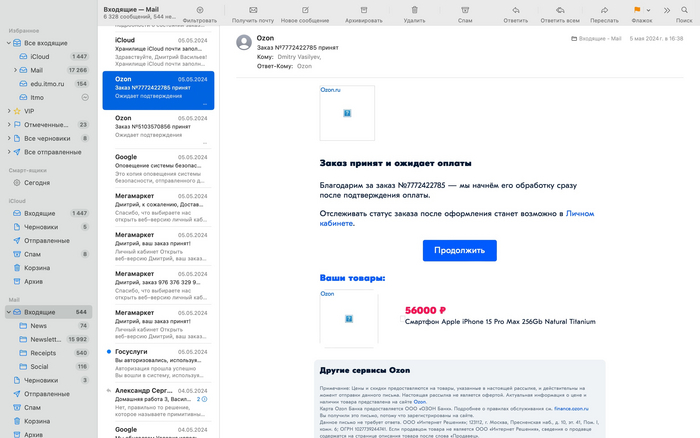700x438 pixels.
Task: Collapse the Mail Входящие folder tree
Action: [x=8, y=312]
